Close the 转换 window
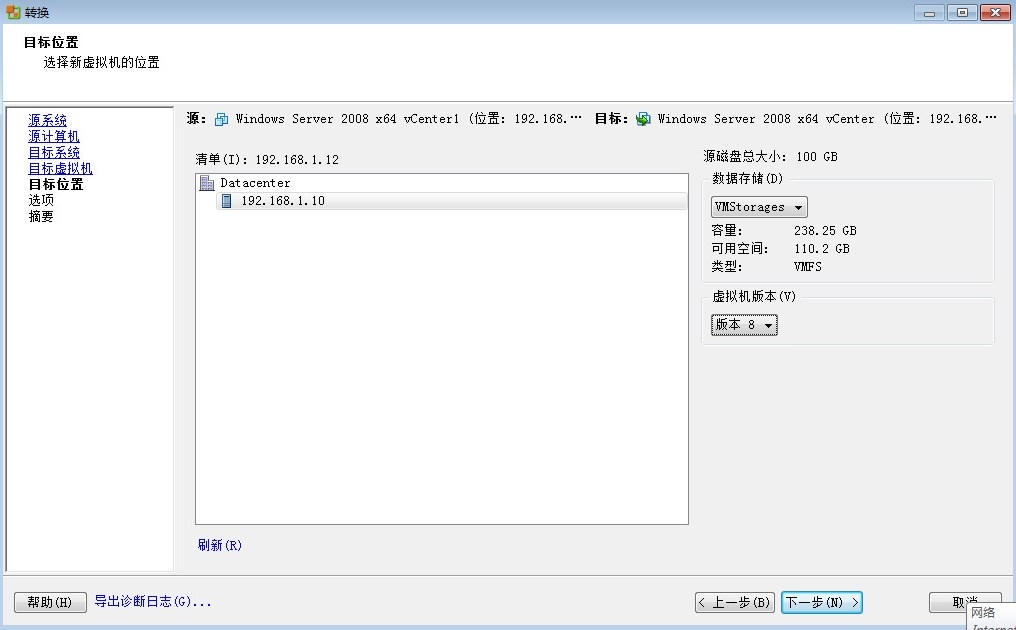 [x=995, y=12]
